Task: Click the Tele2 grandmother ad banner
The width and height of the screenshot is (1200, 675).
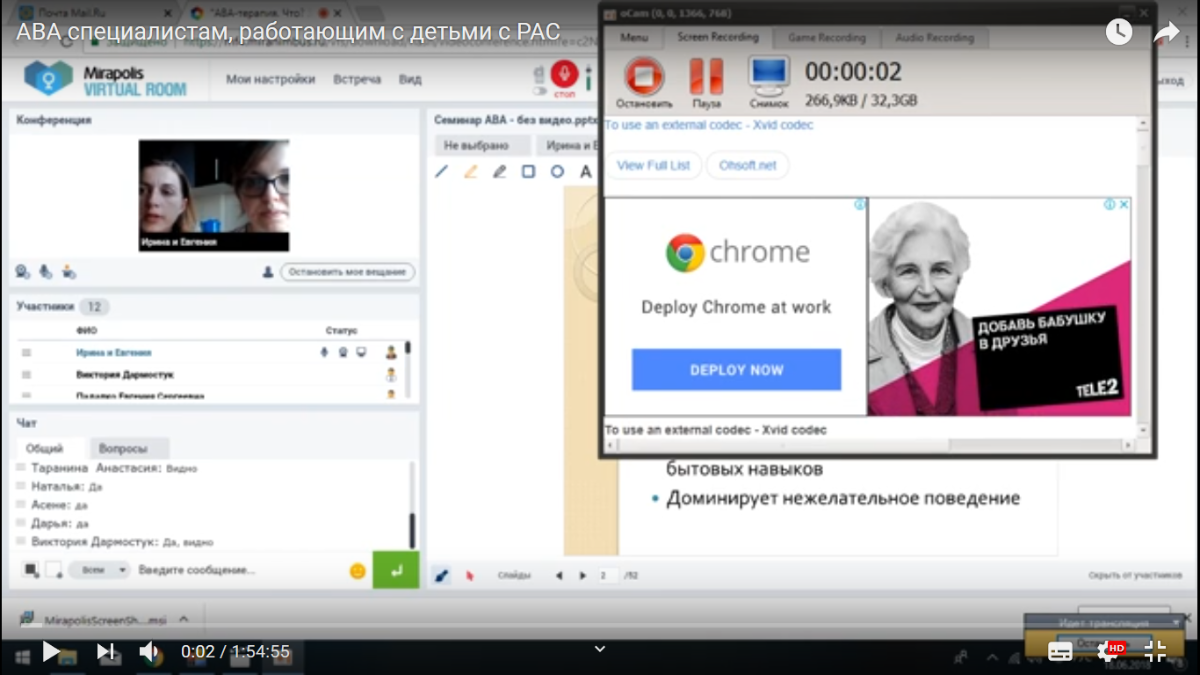Action: pyautogui.click(x=999, y=306)
